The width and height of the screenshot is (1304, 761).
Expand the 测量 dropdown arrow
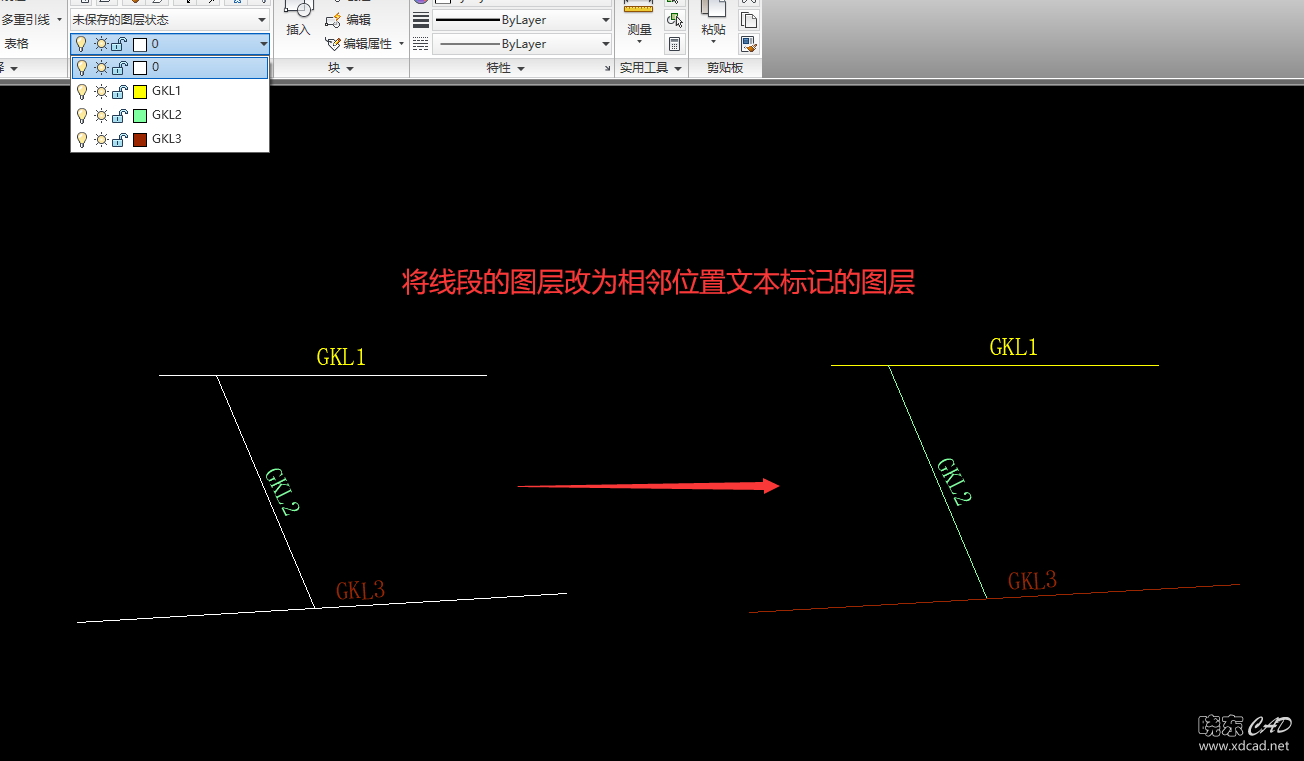coord(639,42)
